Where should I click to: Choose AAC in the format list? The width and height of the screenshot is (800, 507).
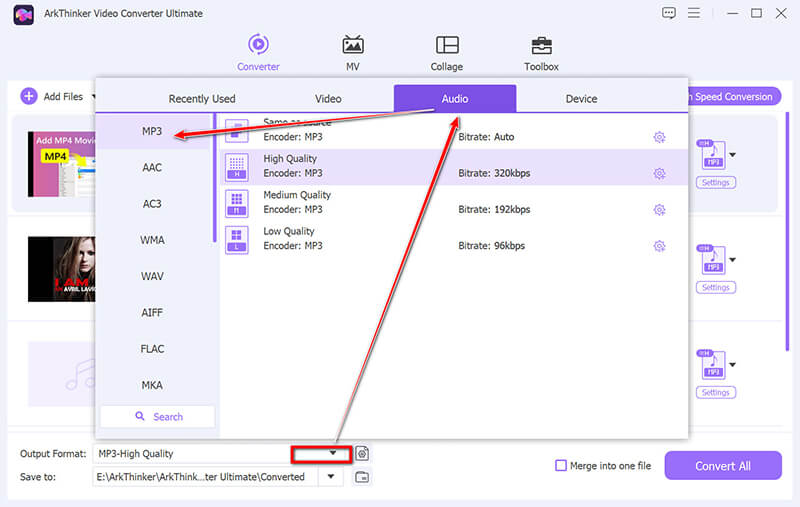[x=152, y=167]
